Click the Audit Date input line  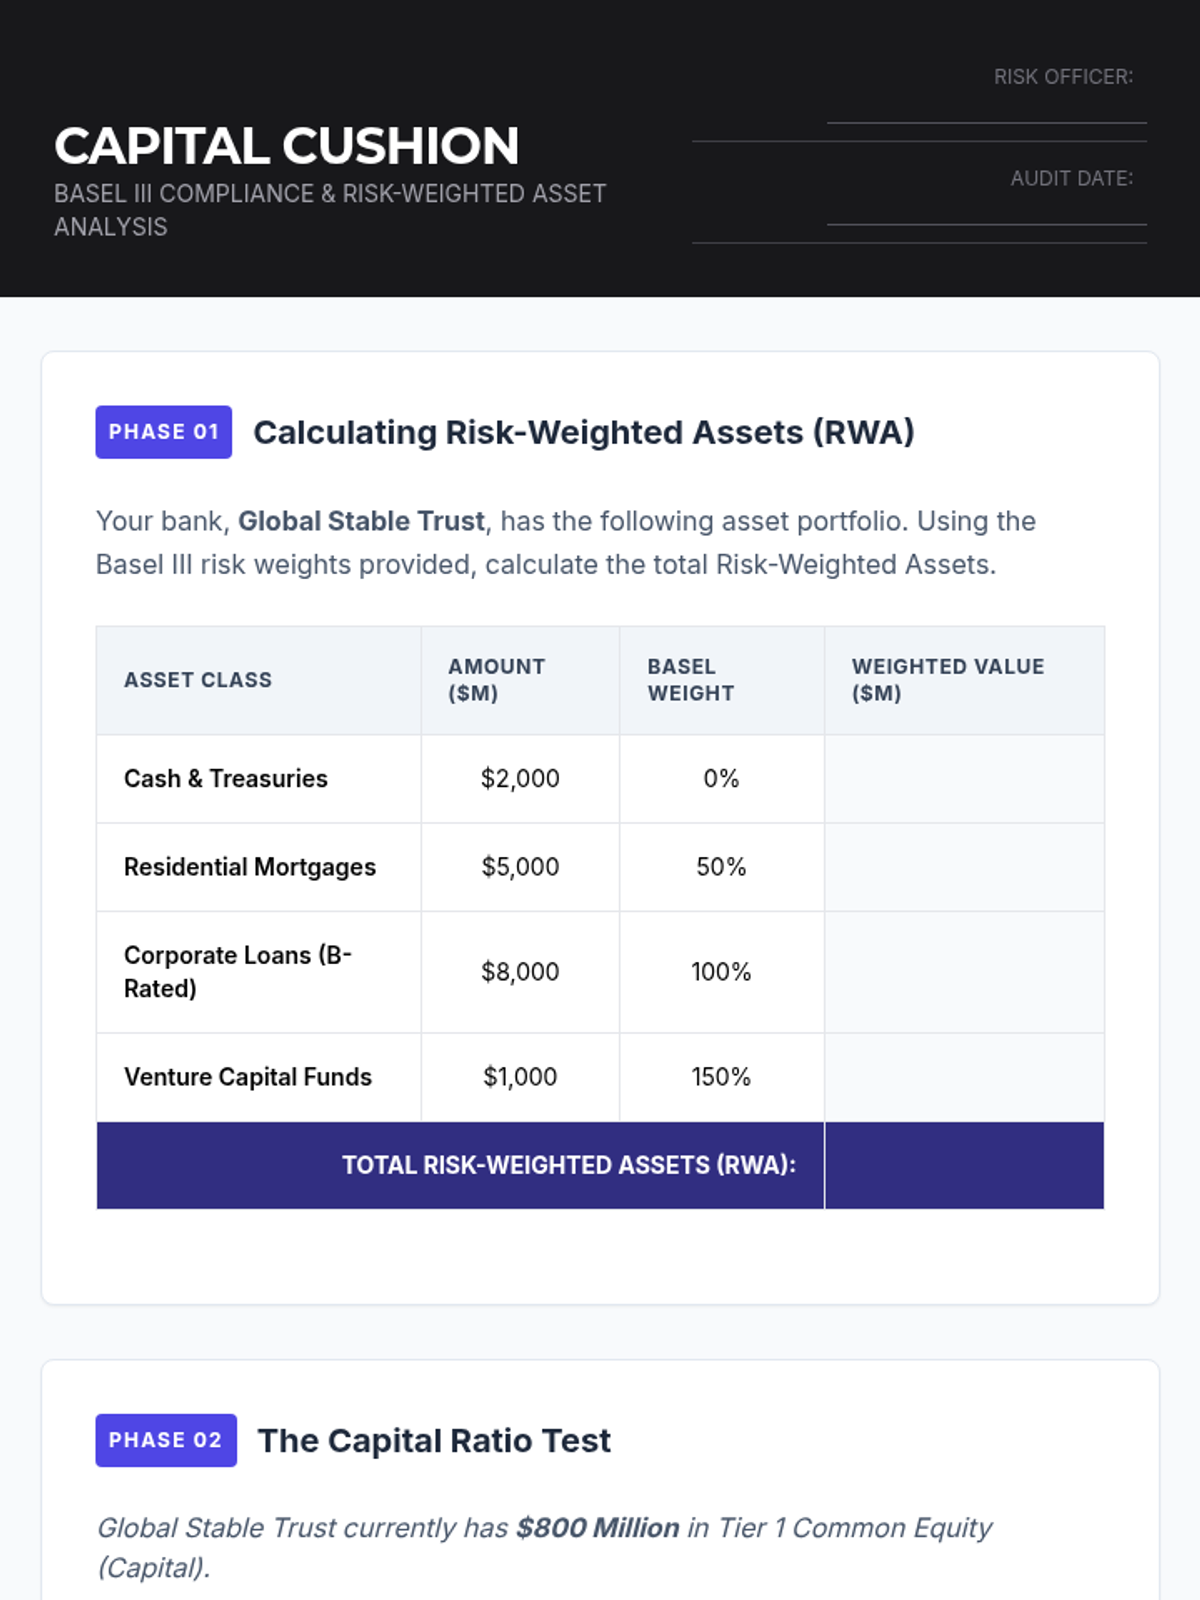(x=986, y=212)
